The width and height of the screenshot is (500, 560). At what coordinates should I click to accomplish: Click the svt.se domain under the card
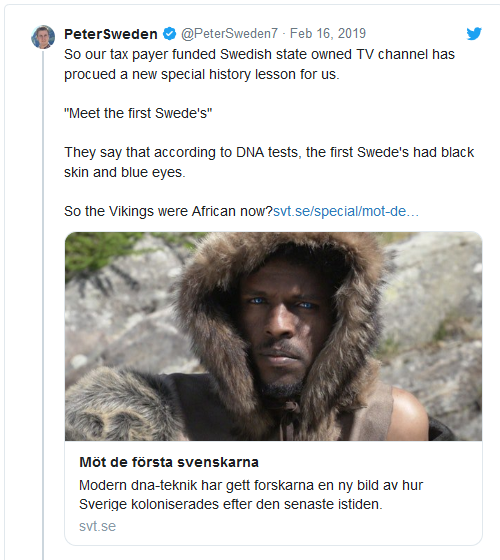[x=98, y=526]
